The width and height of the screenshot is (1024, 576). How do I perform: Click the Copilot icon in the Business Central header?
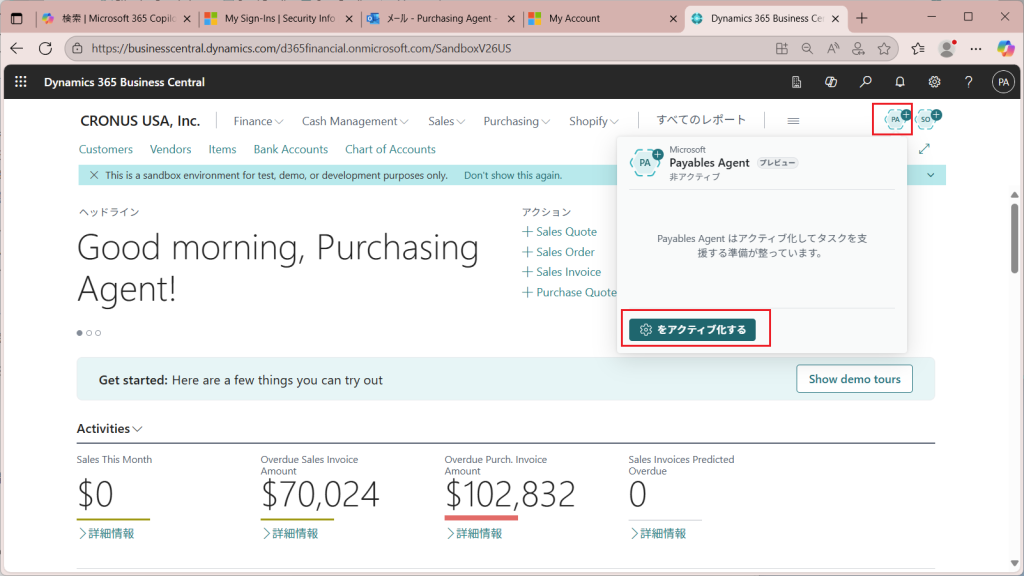(x=831, y=82)
